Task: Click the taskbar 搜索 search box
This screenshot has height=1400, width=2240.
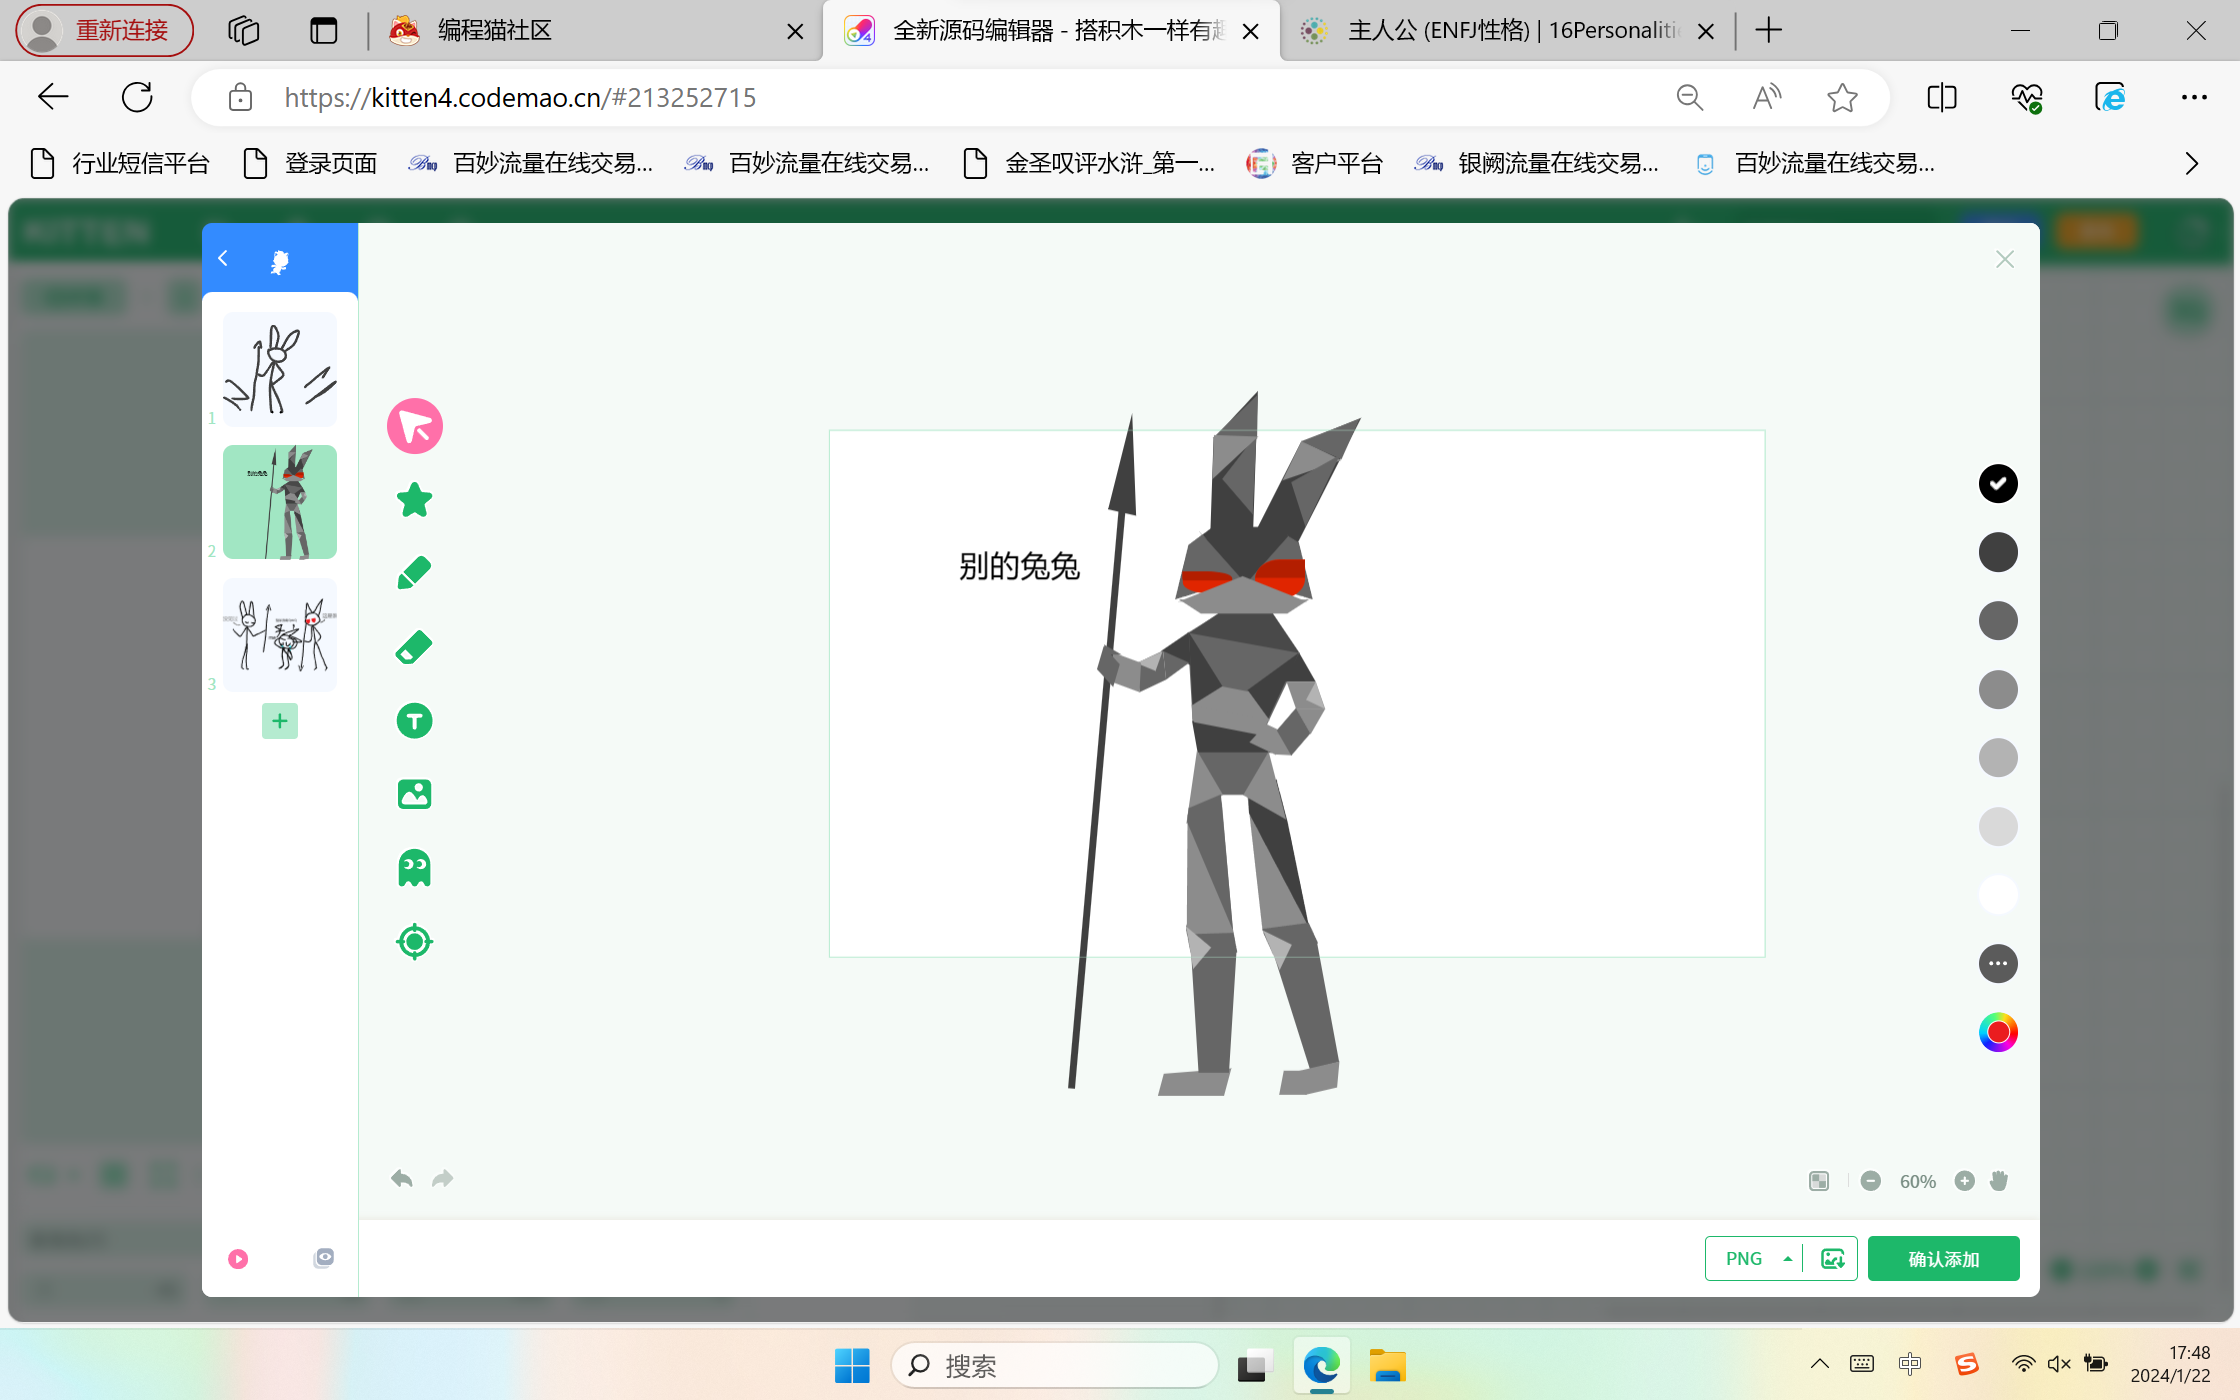Action: pyautogui.click(x=1055, y=1366)
